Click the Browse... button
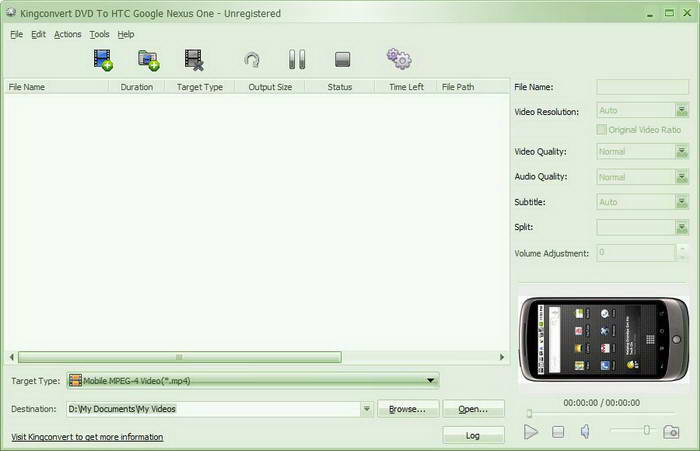This screenshot has width=700, height=451. pyautogui.click(x=408, y=409)
